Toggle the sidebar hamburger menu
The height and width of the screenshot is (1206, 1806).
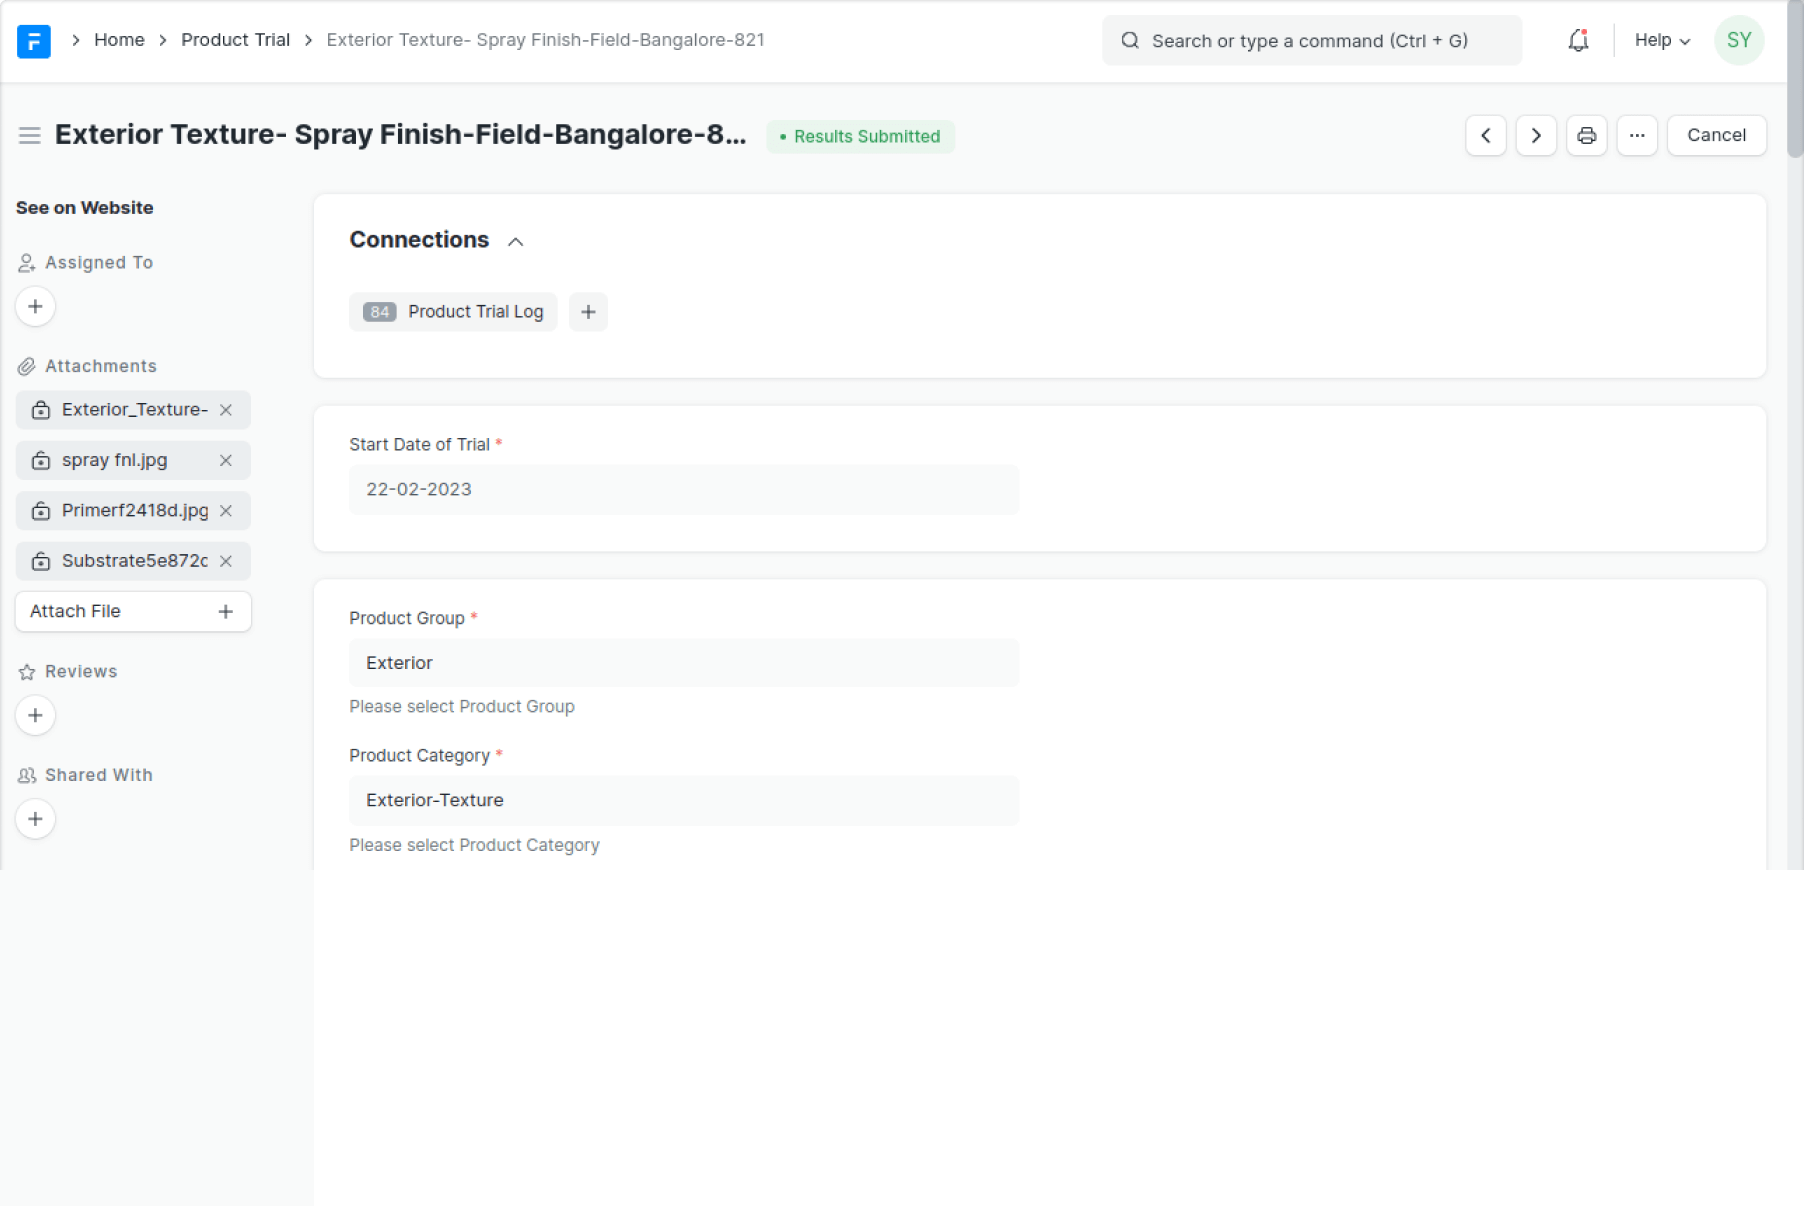pos(30,136)
